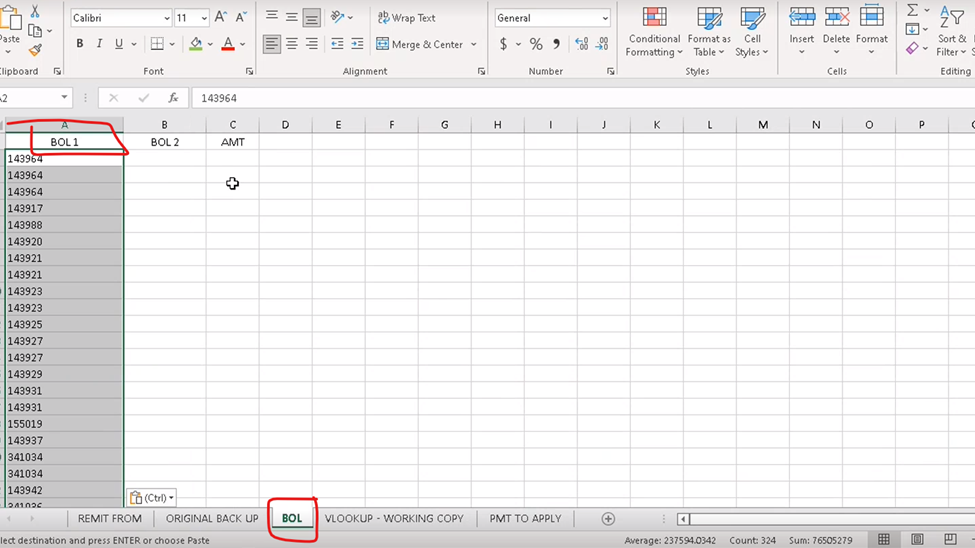This screenshot has height=548, width=975.
Task: Increase font size with larger A icon
Action: [x=221, y=17]
